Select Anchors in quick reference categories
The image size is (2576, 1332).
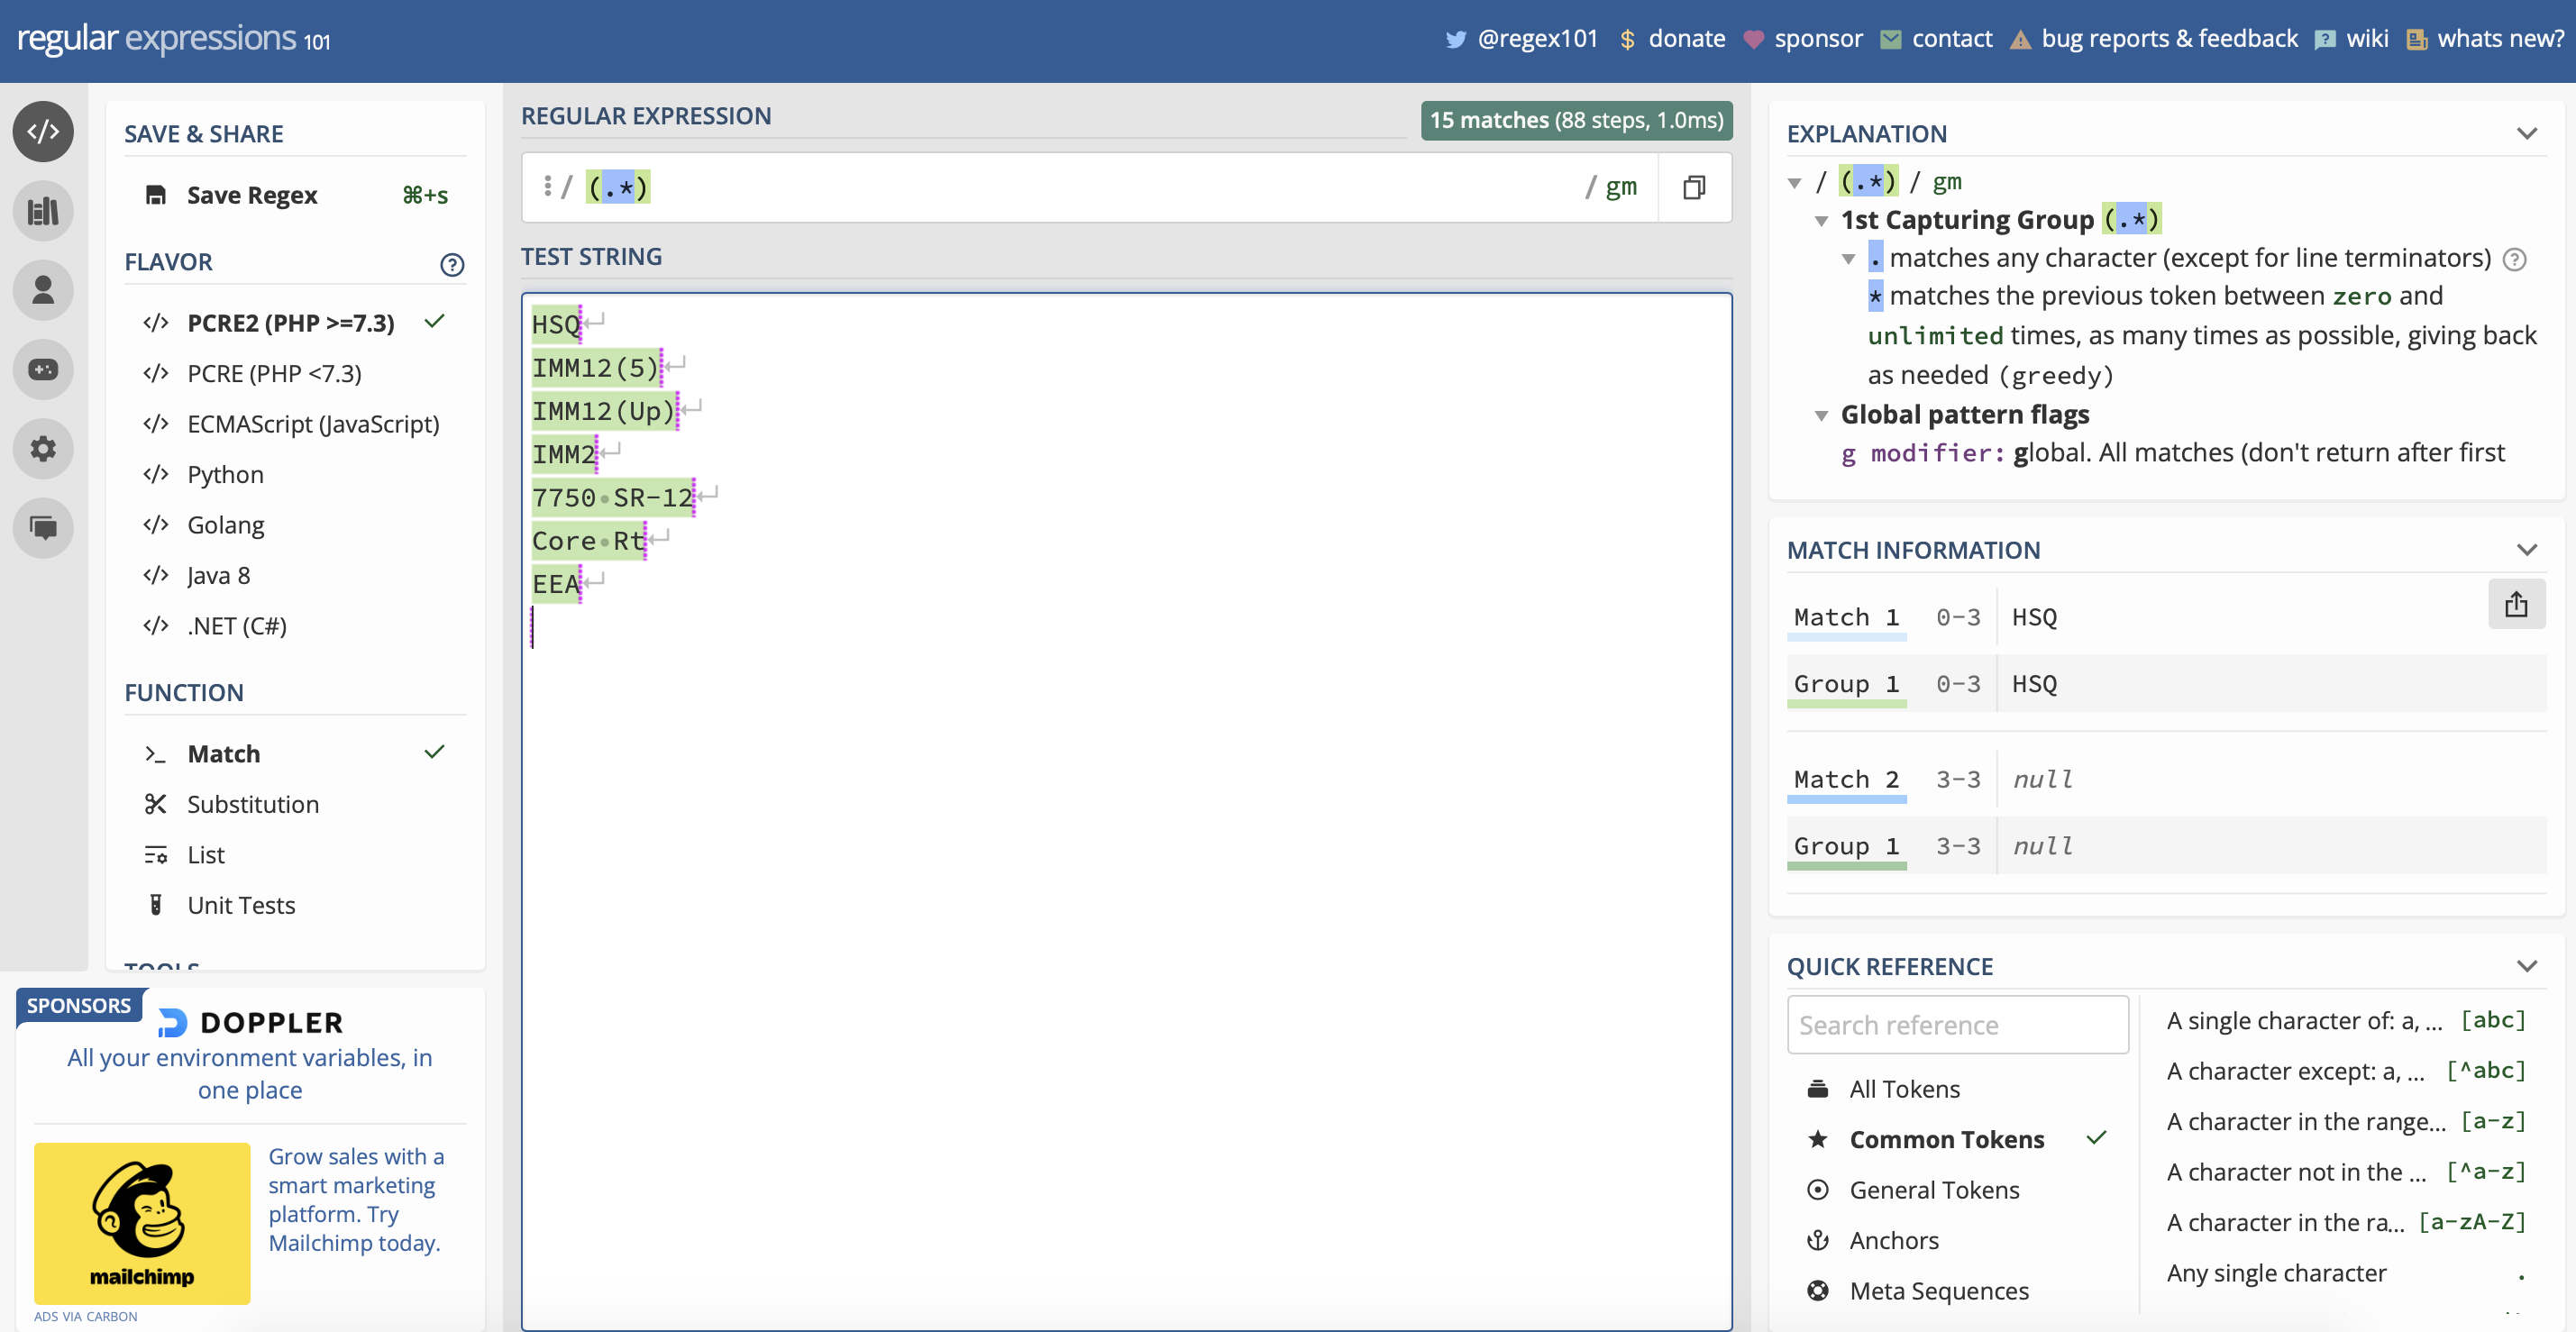click(x=1893, y=1240)
